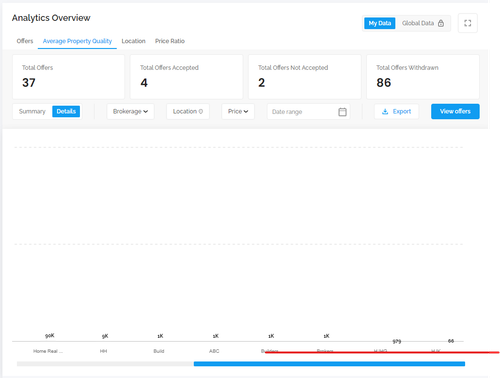500x378 pixels.
Task: Click the blue horizontal chart scrollbar
Action: 329,364
